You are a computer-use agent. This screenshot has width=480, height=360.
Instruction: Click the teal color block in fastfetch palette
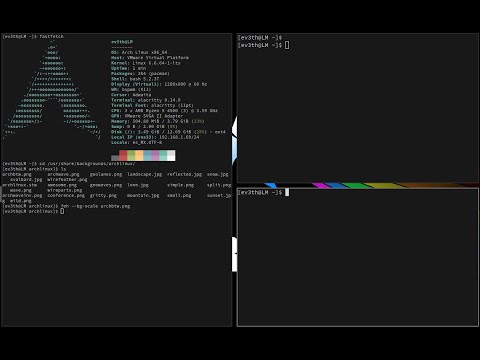[163, 155]
